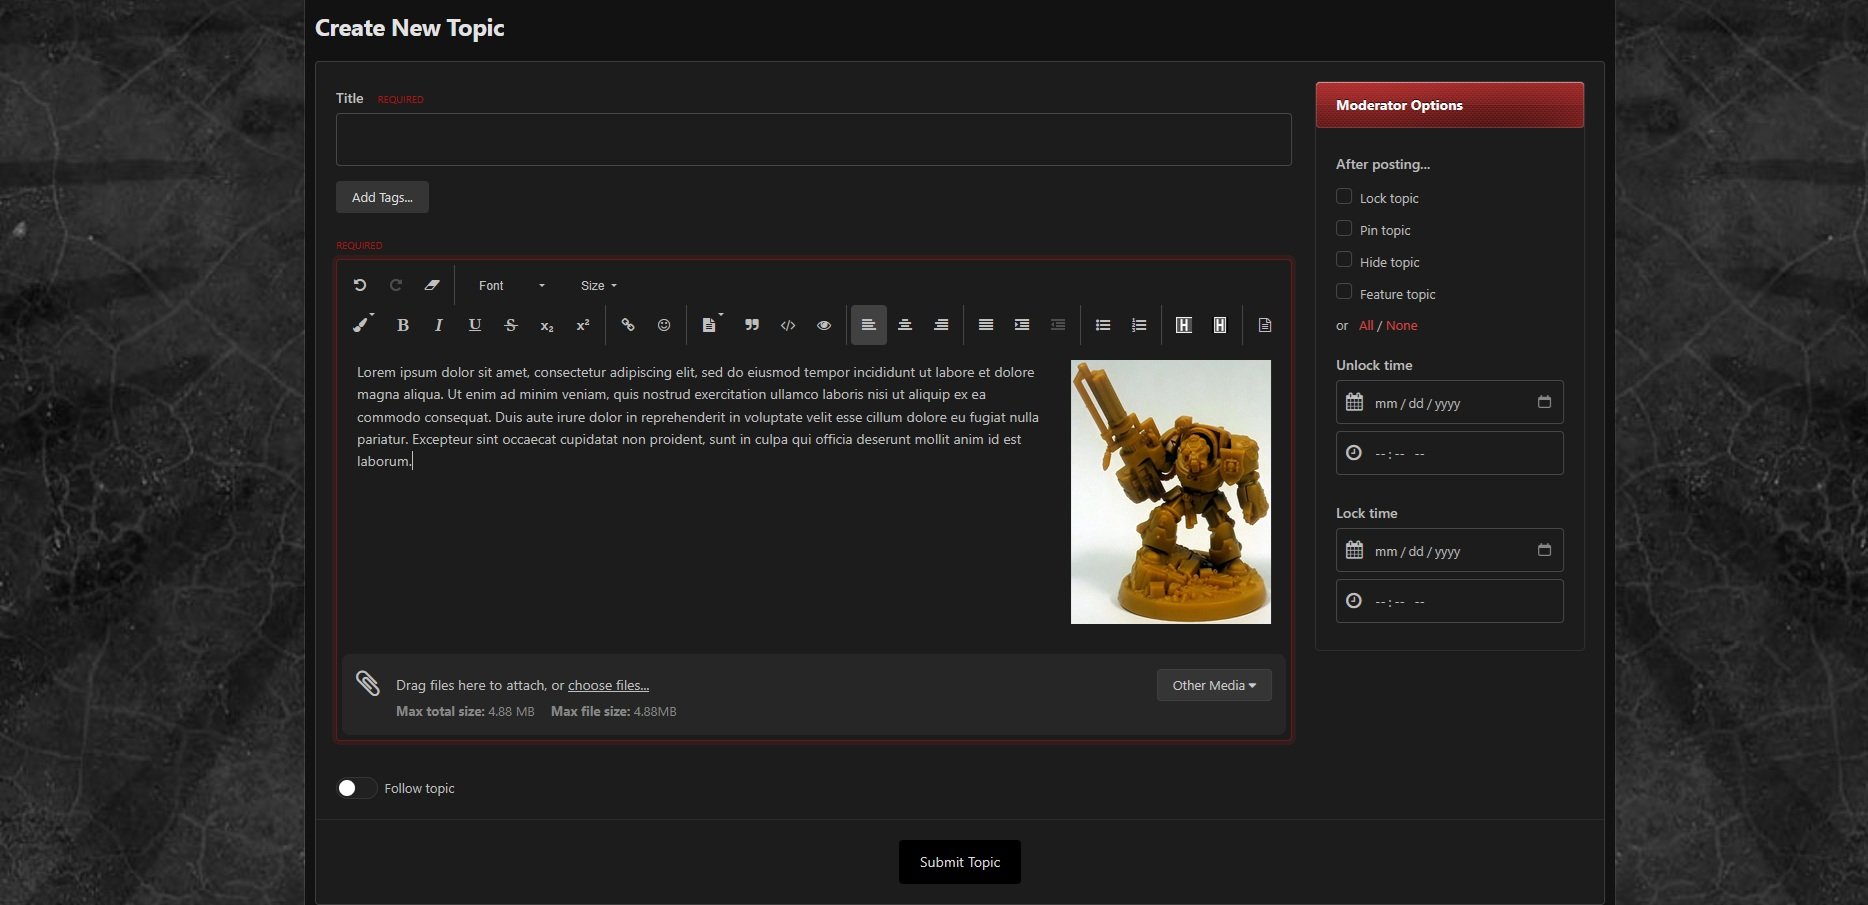The height and width of the screenshot is (905, 1868).
Task: Click the Add Tags button
Action: pos(382,197)
